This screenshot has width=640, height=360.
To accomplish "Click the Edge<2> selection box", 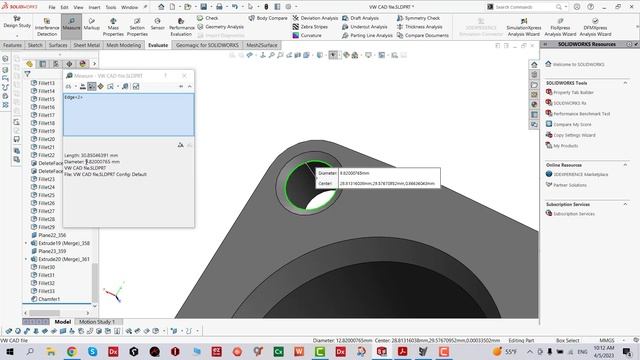I will point(129,115).
